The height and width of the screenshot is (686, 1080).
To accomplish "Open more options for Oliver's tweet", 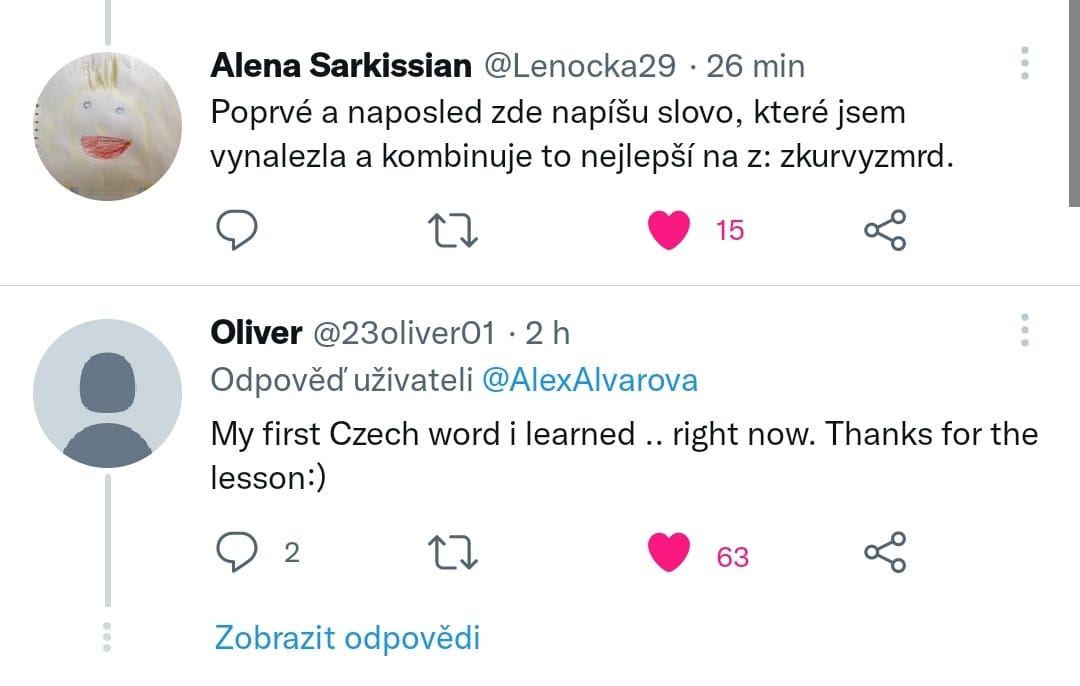I will 1024,328.
